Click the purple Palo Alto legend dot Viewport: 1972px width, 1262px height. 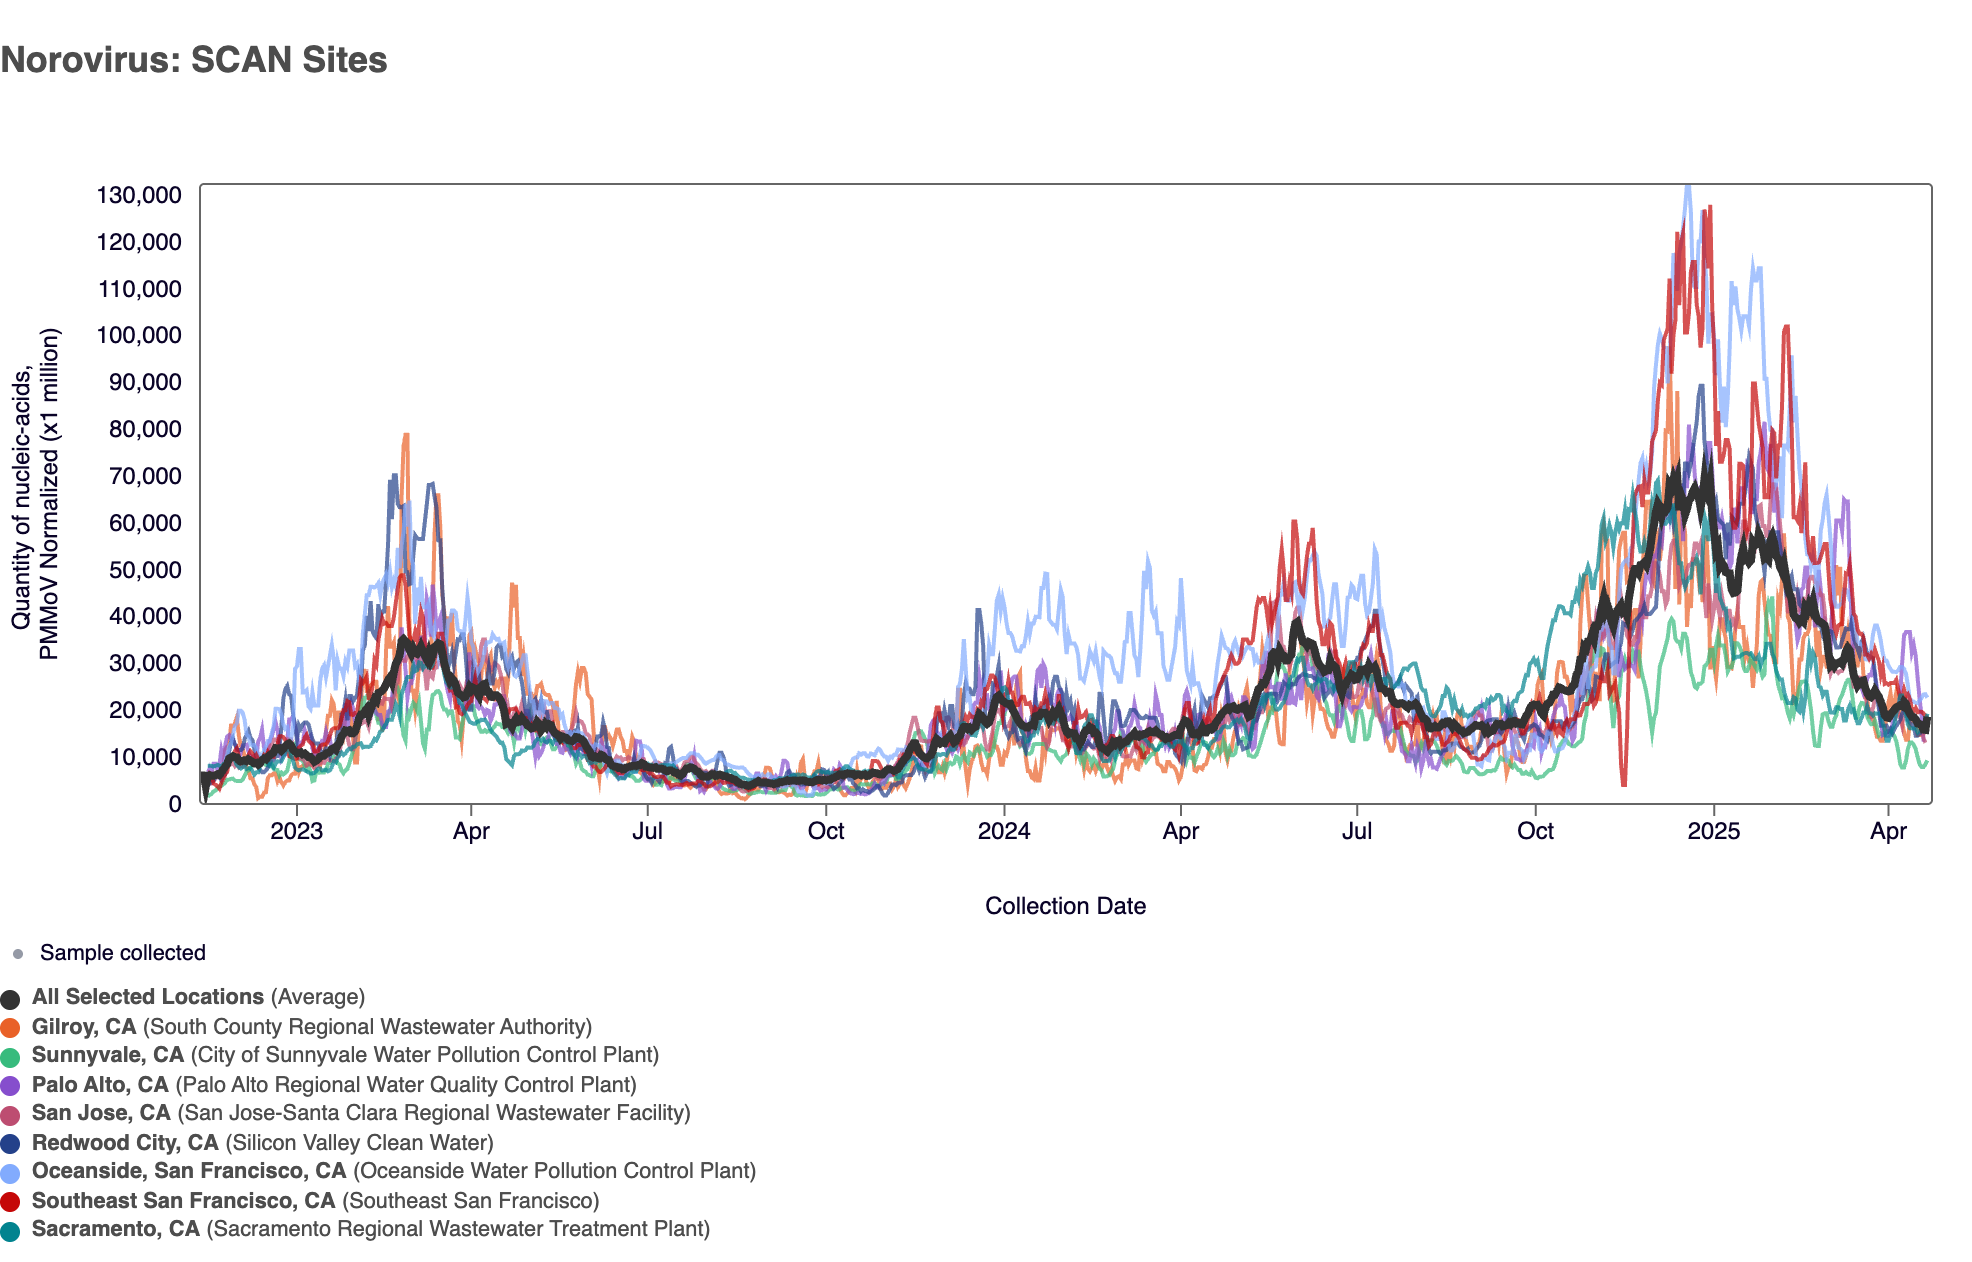10,1086
